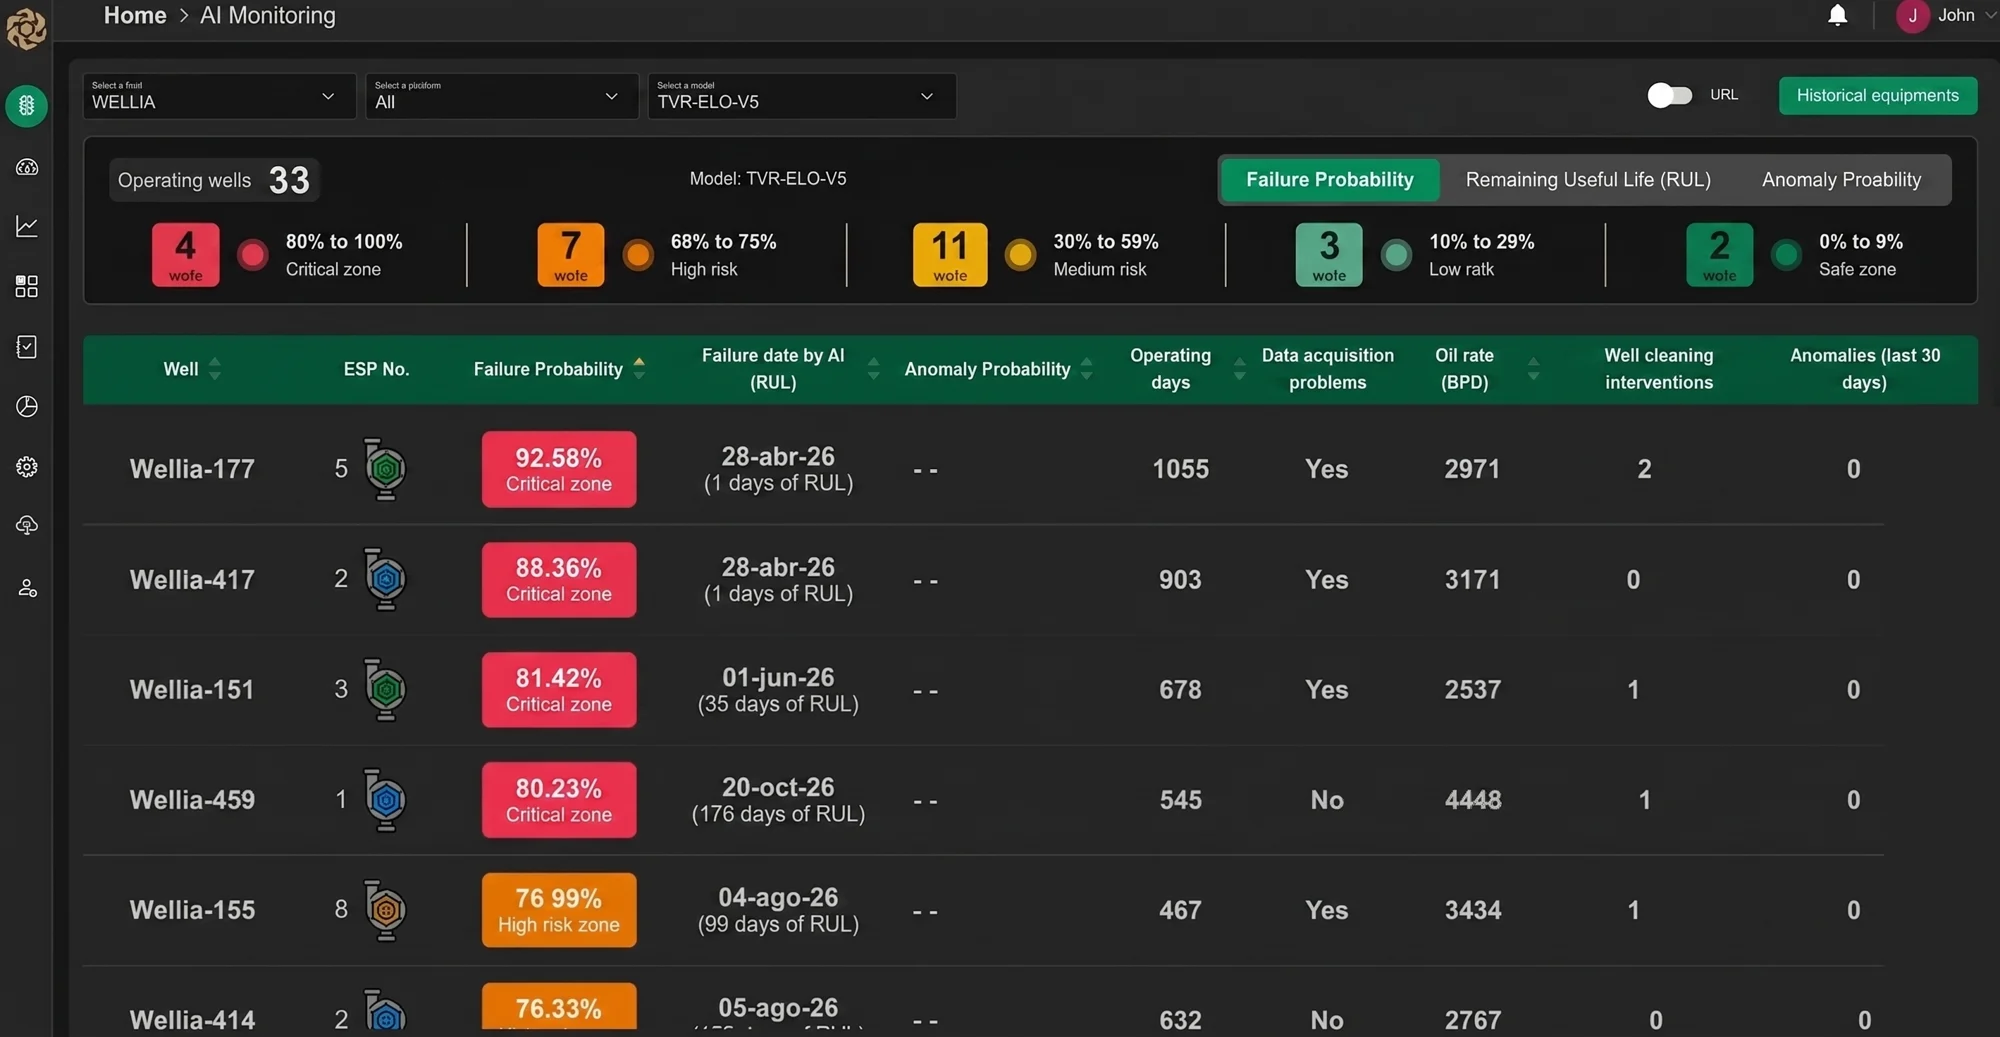This screenshot has height=1037, width=2000.
Task: Click the red 4 critical zone badge
Action: point(185,255)
